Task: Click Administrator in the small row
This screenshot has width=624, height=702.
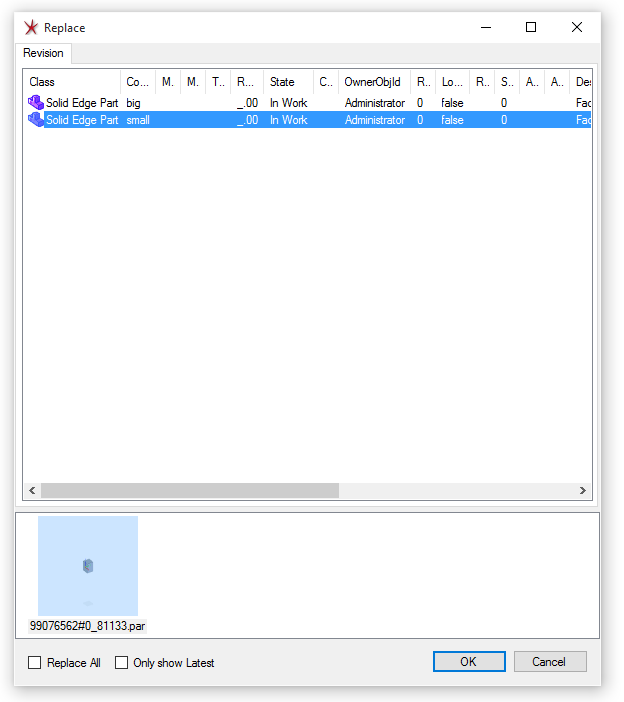Action: pyautogui.click(x=375, y=120)
